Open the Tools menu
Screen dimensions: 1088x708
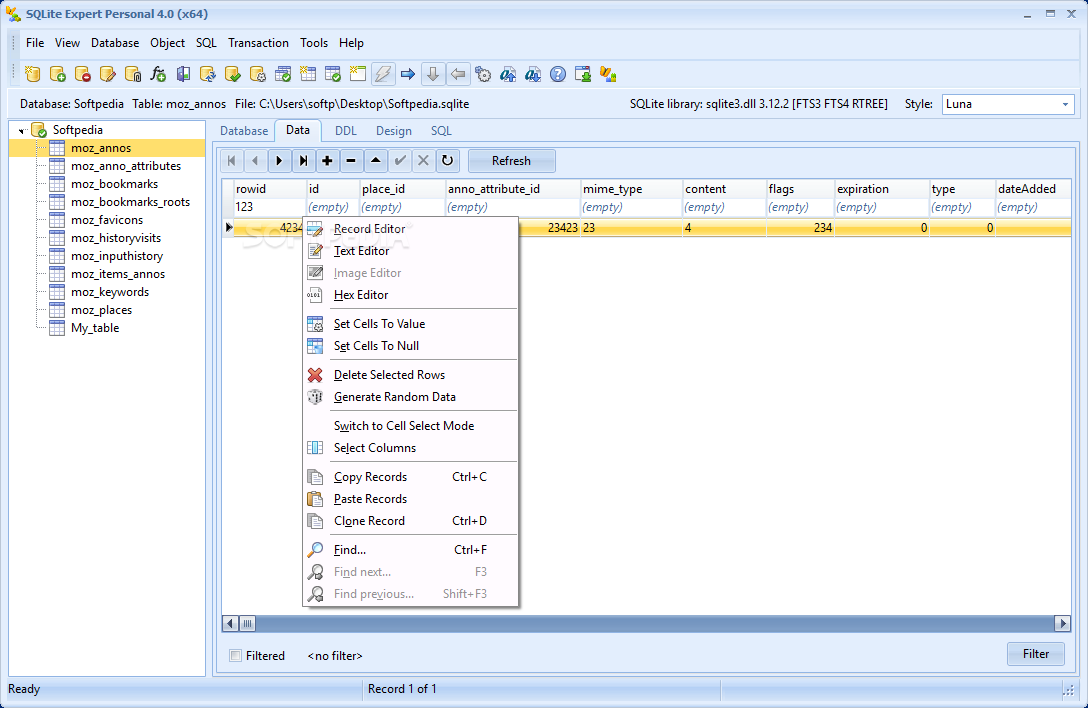314,43
